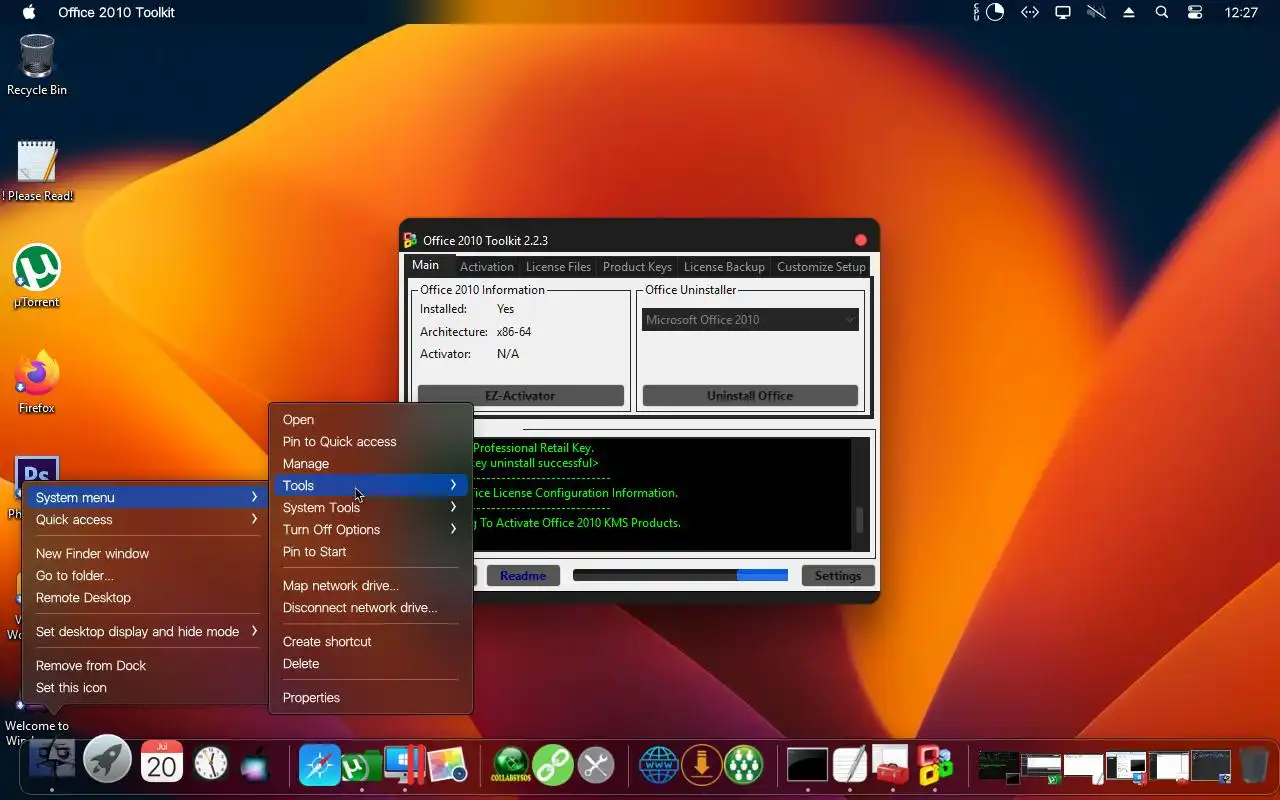
Task: Open the Recycle Bin desktop icon
Action: pyautogui.click(x=37, y=56)
